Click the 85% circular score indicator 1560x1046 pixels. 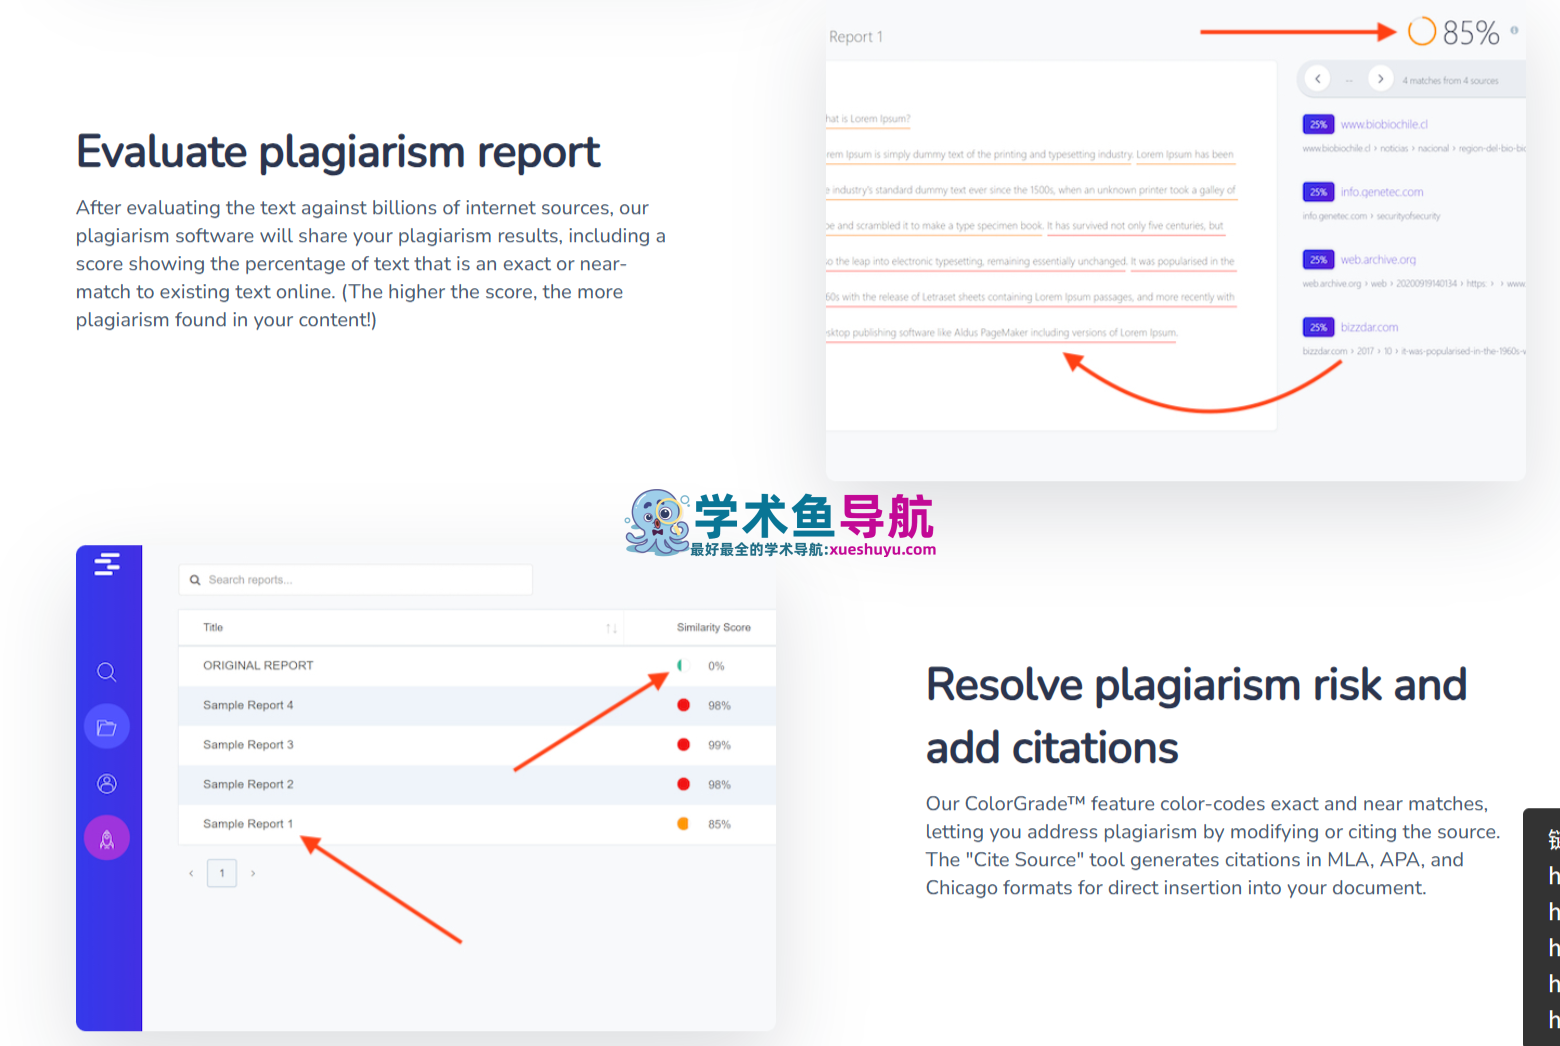(1421, 32)
